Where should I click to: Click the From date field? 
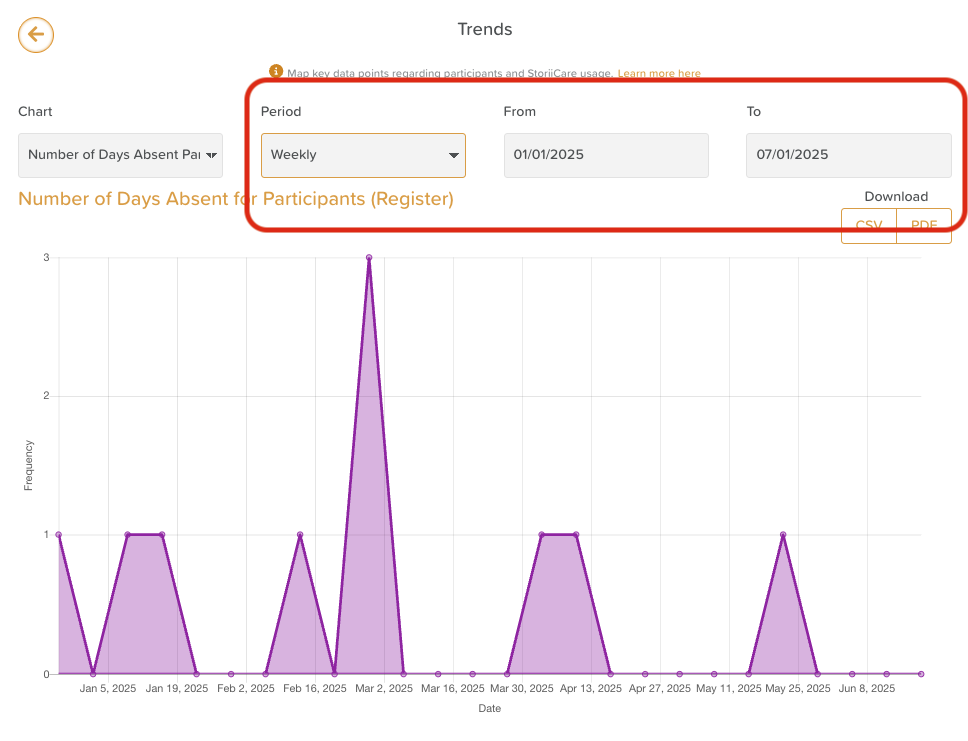(x=606, y=155)
